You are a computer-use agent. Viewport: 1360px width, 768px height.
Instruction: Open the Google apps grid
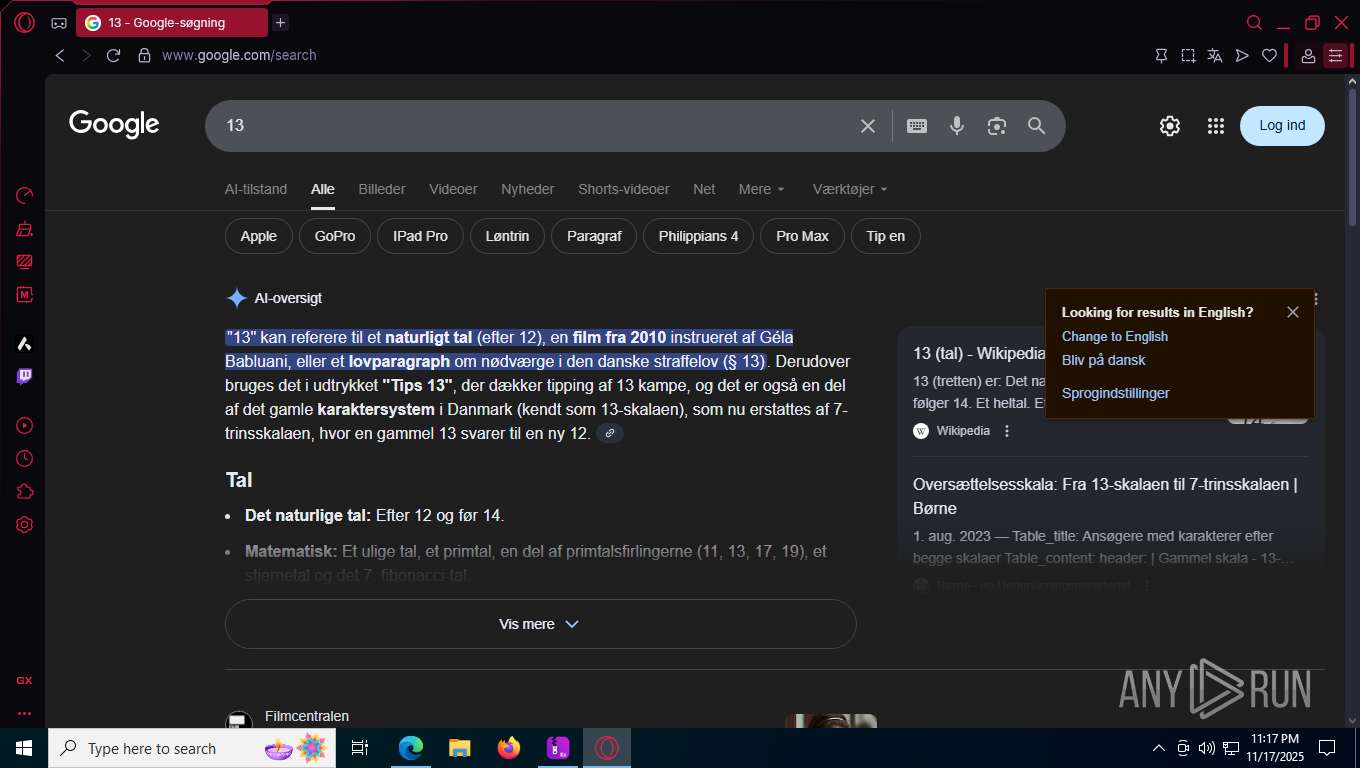coord(1216,126)
